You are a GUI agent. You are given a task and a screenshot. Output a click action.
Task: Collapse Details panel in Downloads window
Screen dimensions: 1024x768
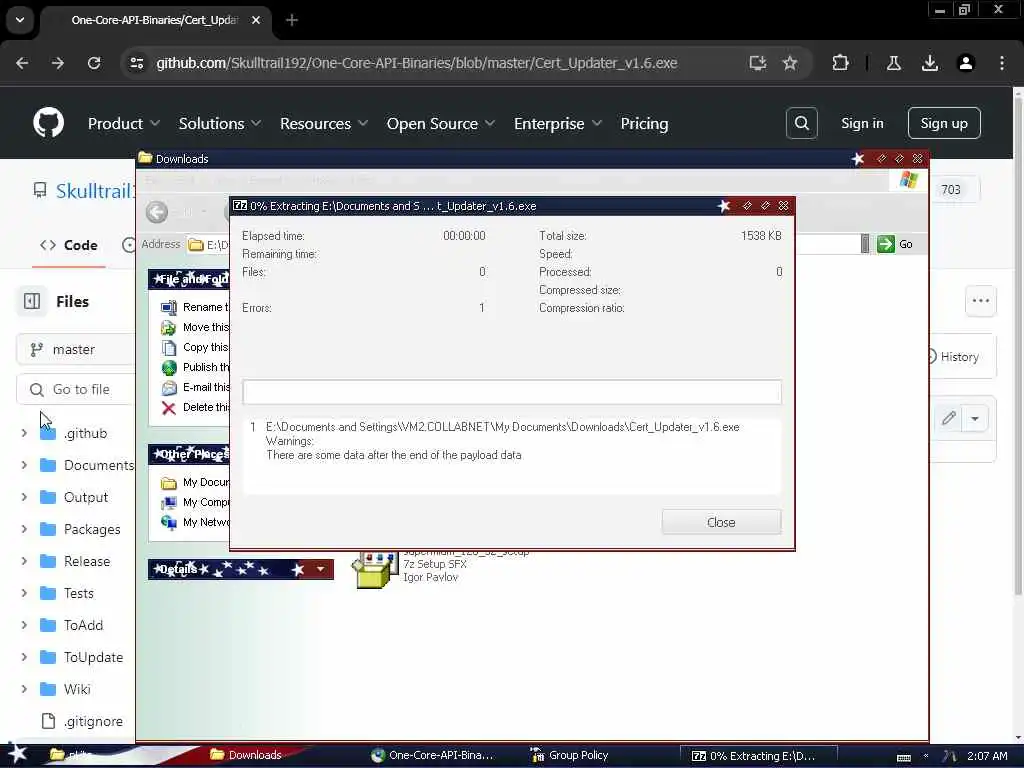pyautogui.click(x=320, y=569)
